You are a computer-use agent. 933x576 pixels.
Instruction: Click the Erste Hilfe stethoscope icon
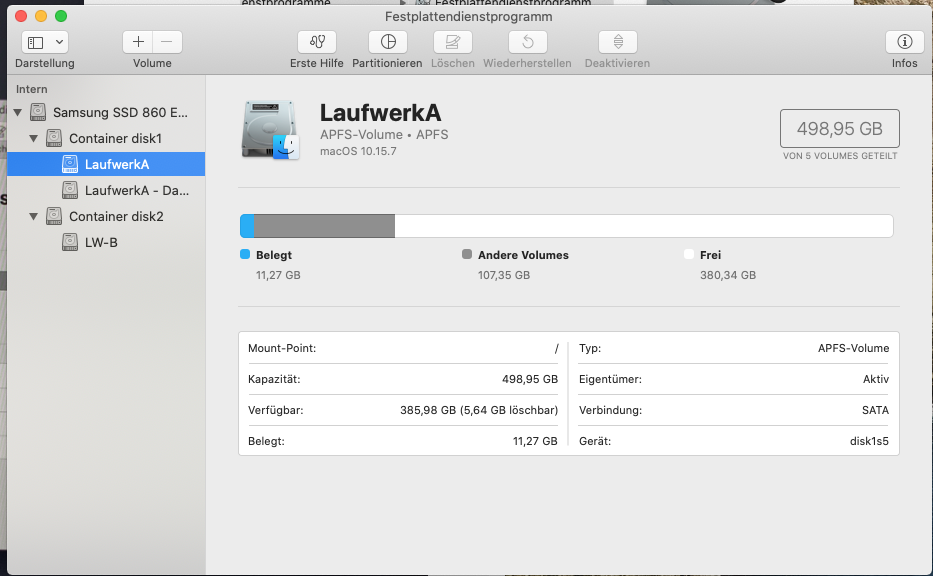(x=317, y=42)
